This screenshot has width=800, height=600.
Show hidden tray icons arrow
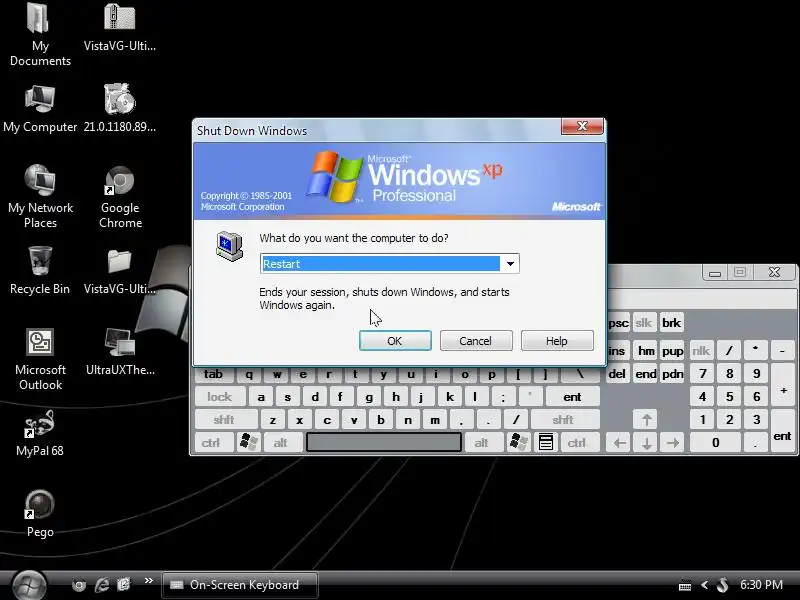point(705,585)
